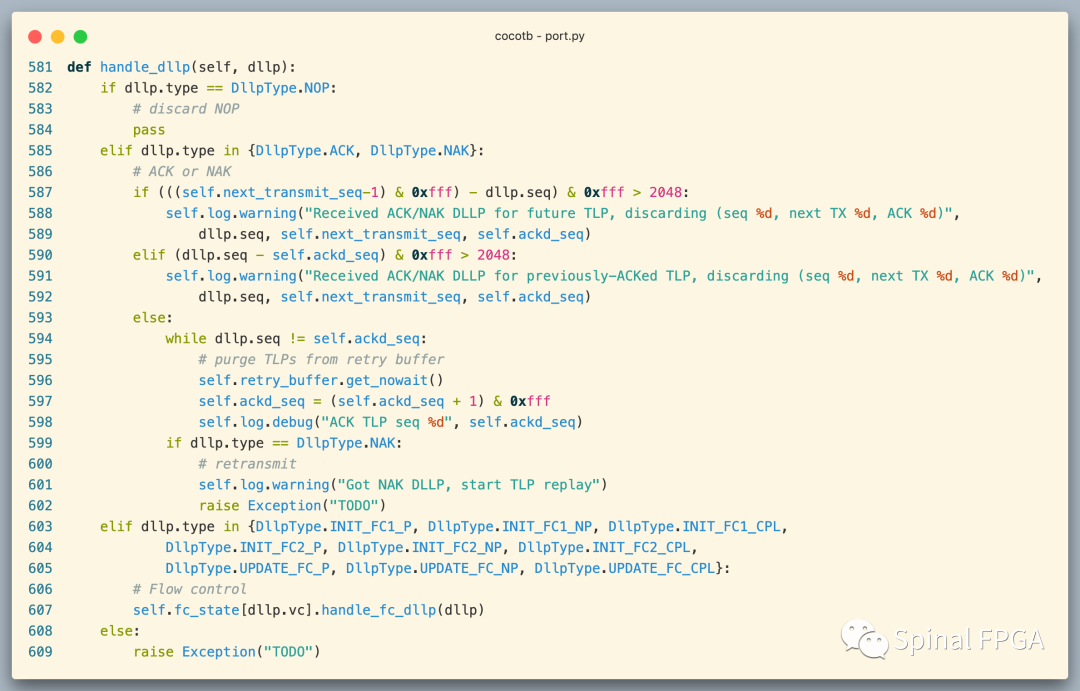
Task: Click line number 597
Action: pos(40,401)
